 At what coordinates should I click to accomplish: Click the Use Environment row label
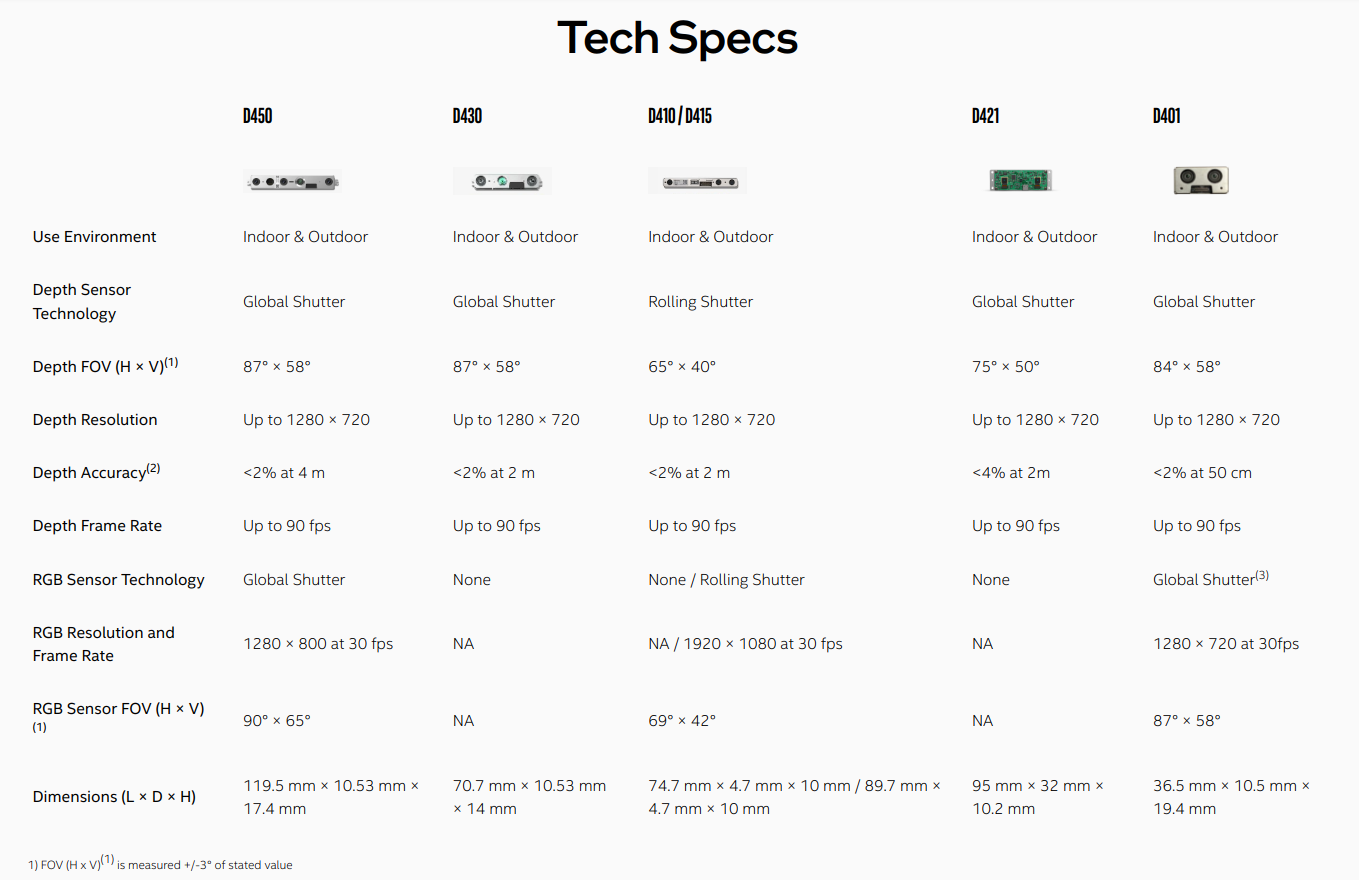coord(95,237)
